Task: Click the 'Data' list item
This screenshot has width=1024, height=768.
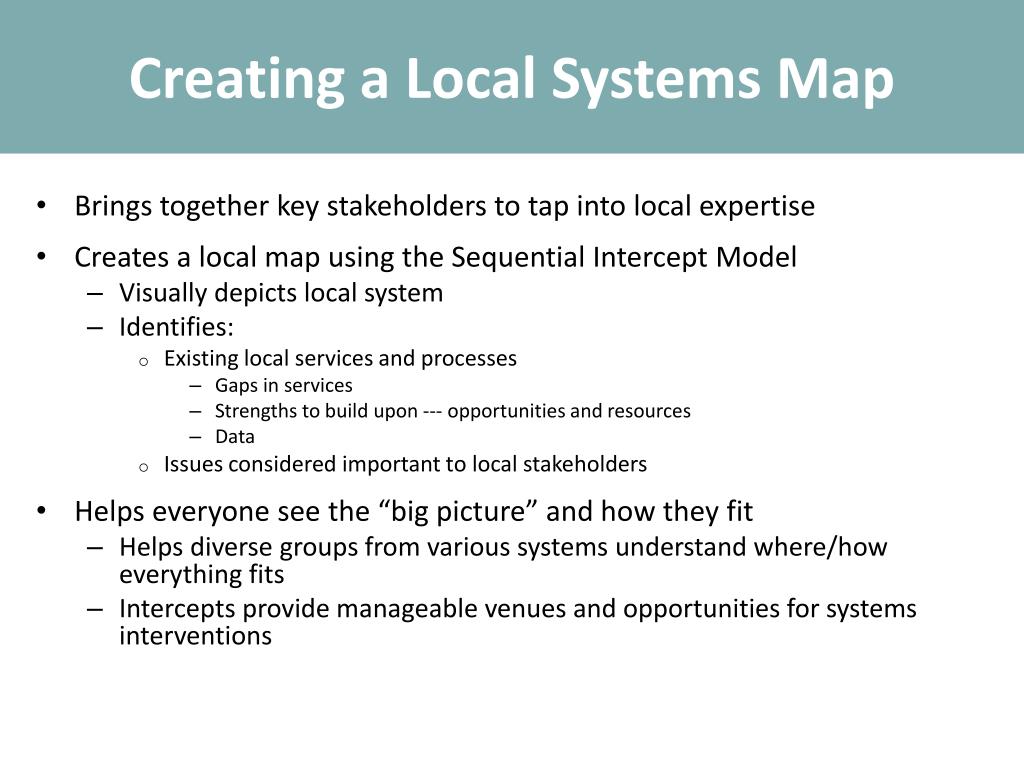Action: pos(234,436)
